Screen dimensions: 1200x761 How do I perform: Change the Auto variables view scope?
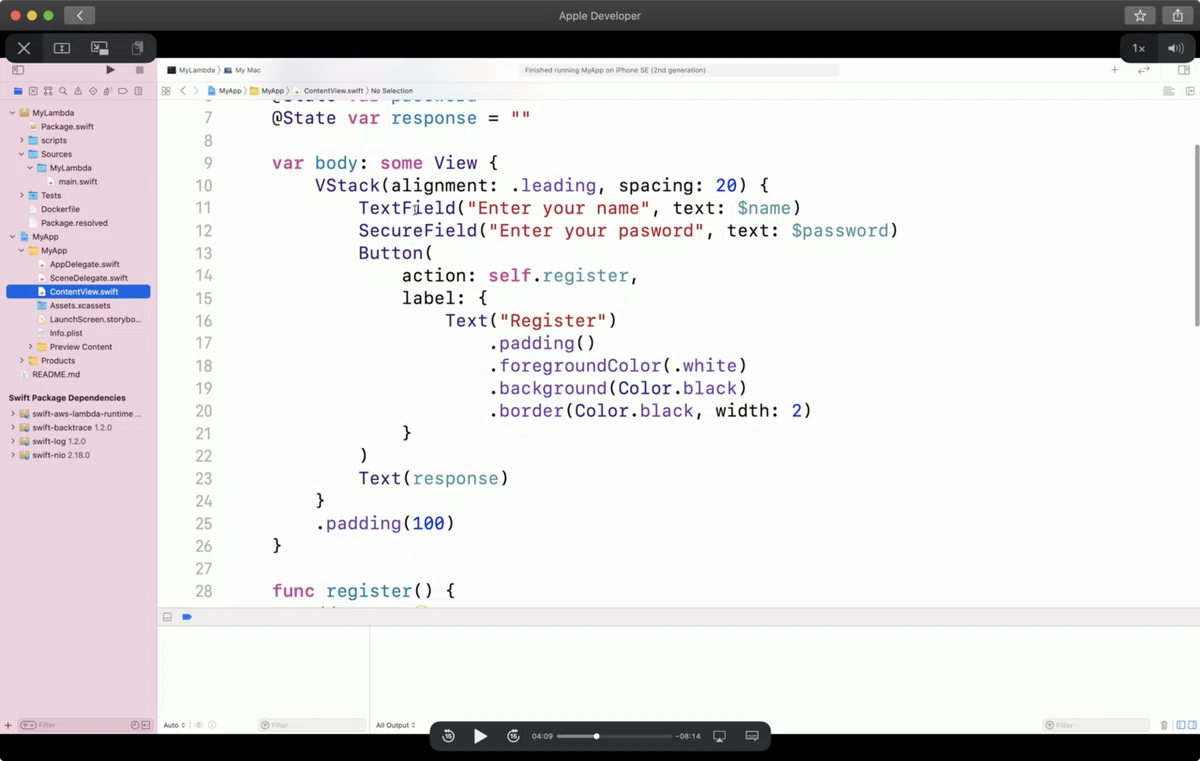coord(174,725)
